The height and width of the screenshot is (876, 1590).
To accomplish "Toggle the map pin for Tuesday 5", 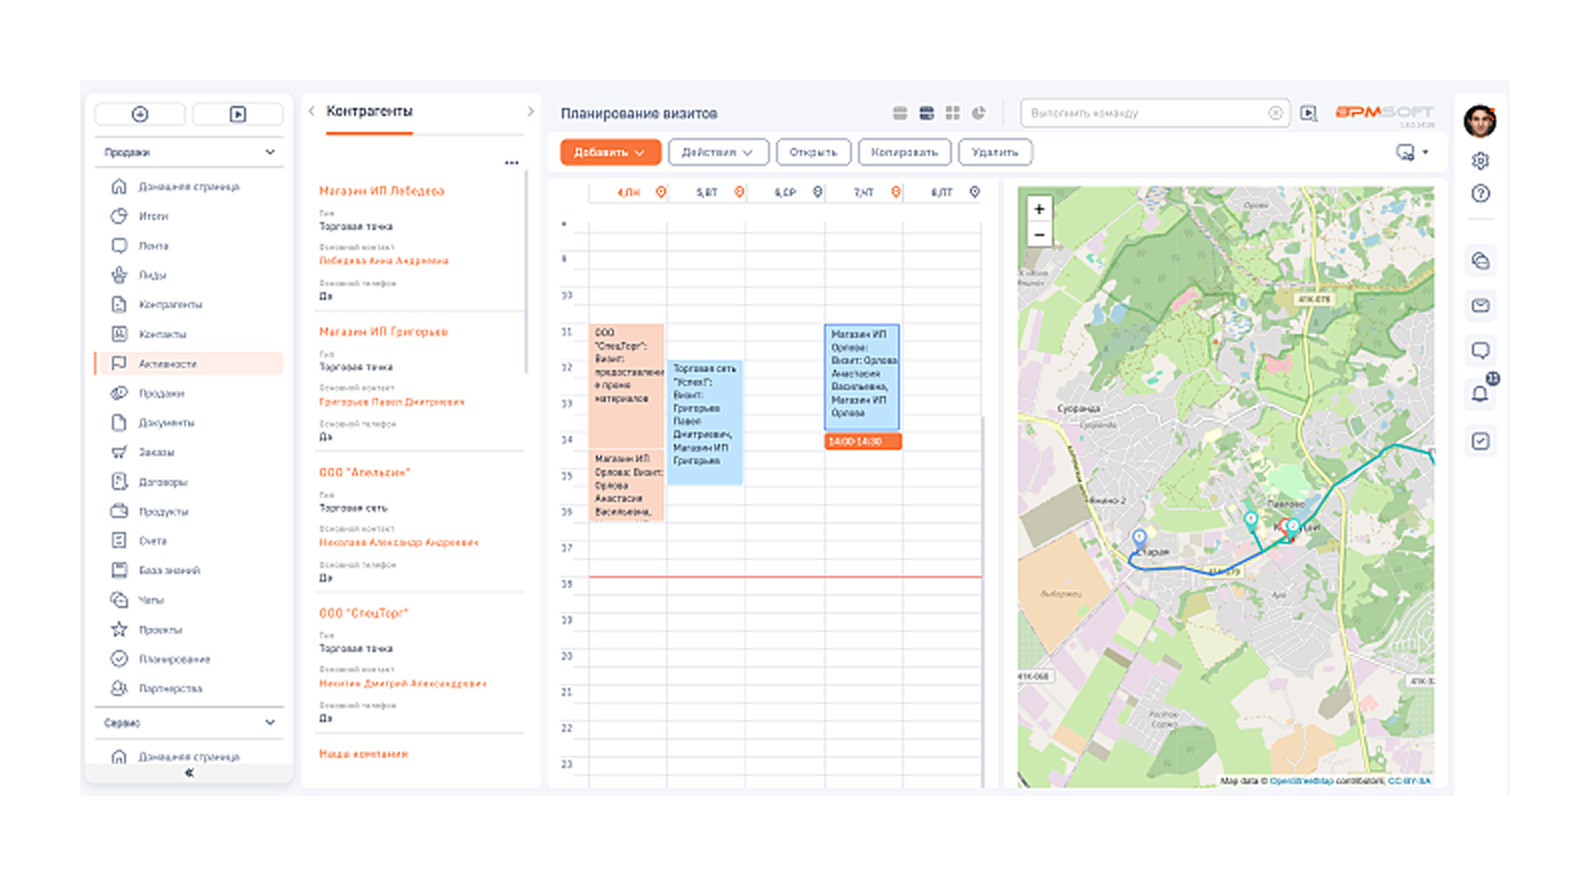I will pos(739,192).
